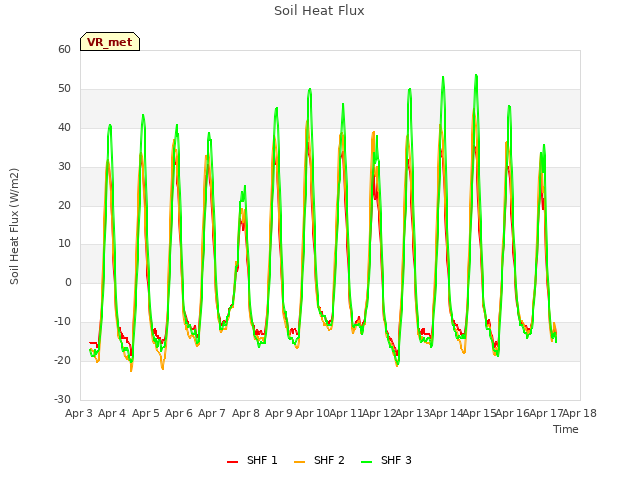The width and height of the screenshot is (640, 480).
Task: Toggle the SHF 2 legend entry
Action: tap(319, 460)
